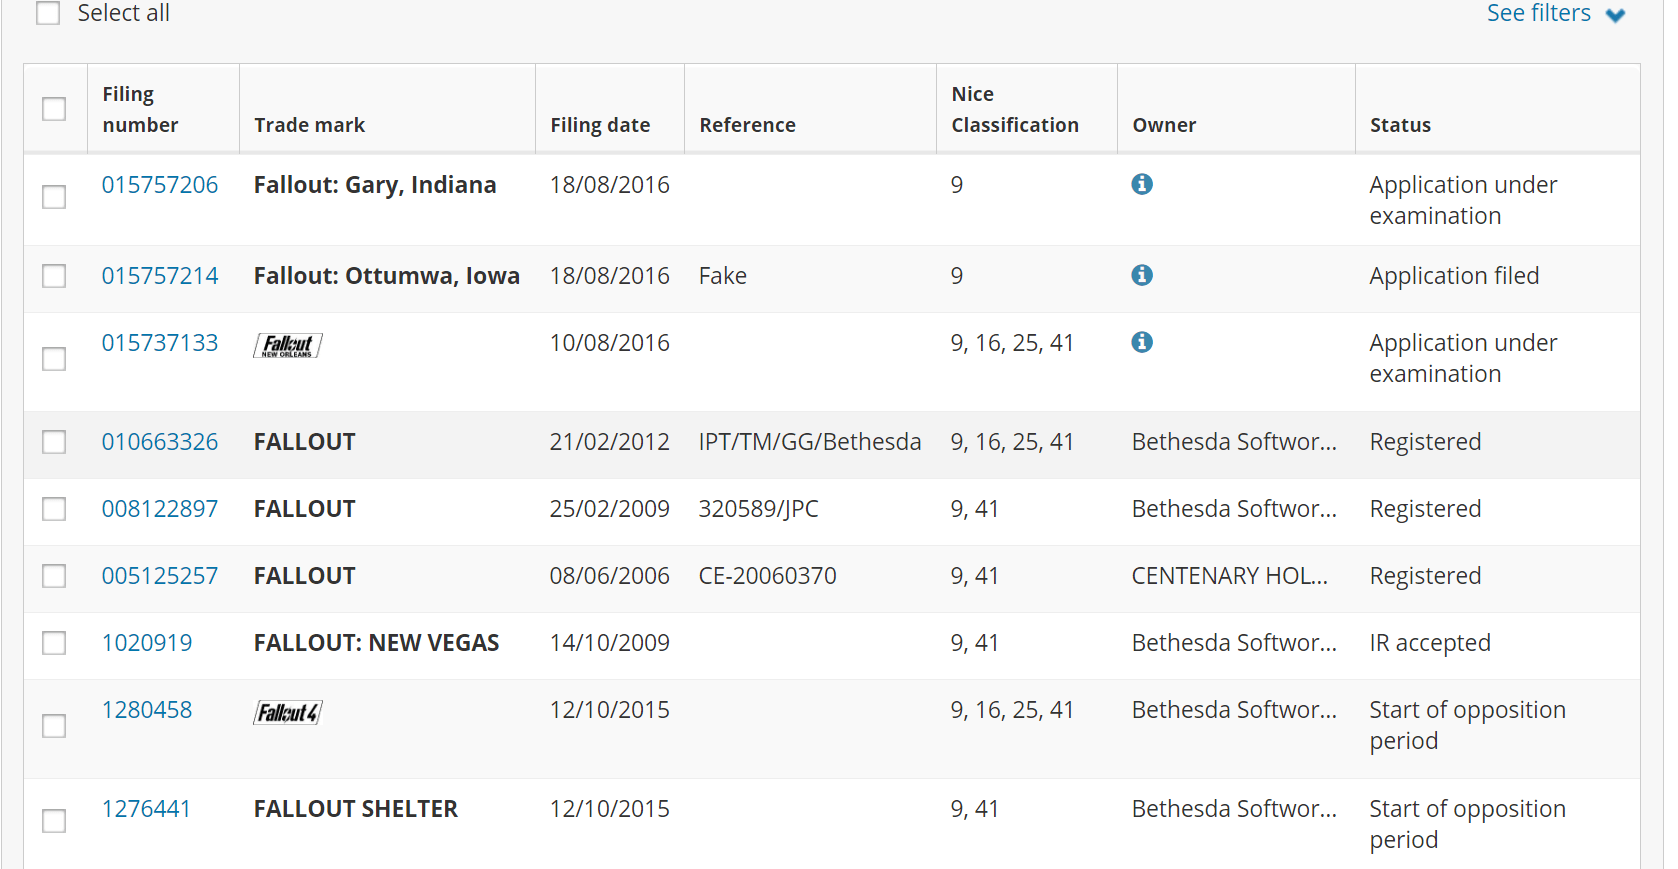Click filing date 14/10/2009
The width and height of the screenshot is (1678, 869).
[610, 643]
